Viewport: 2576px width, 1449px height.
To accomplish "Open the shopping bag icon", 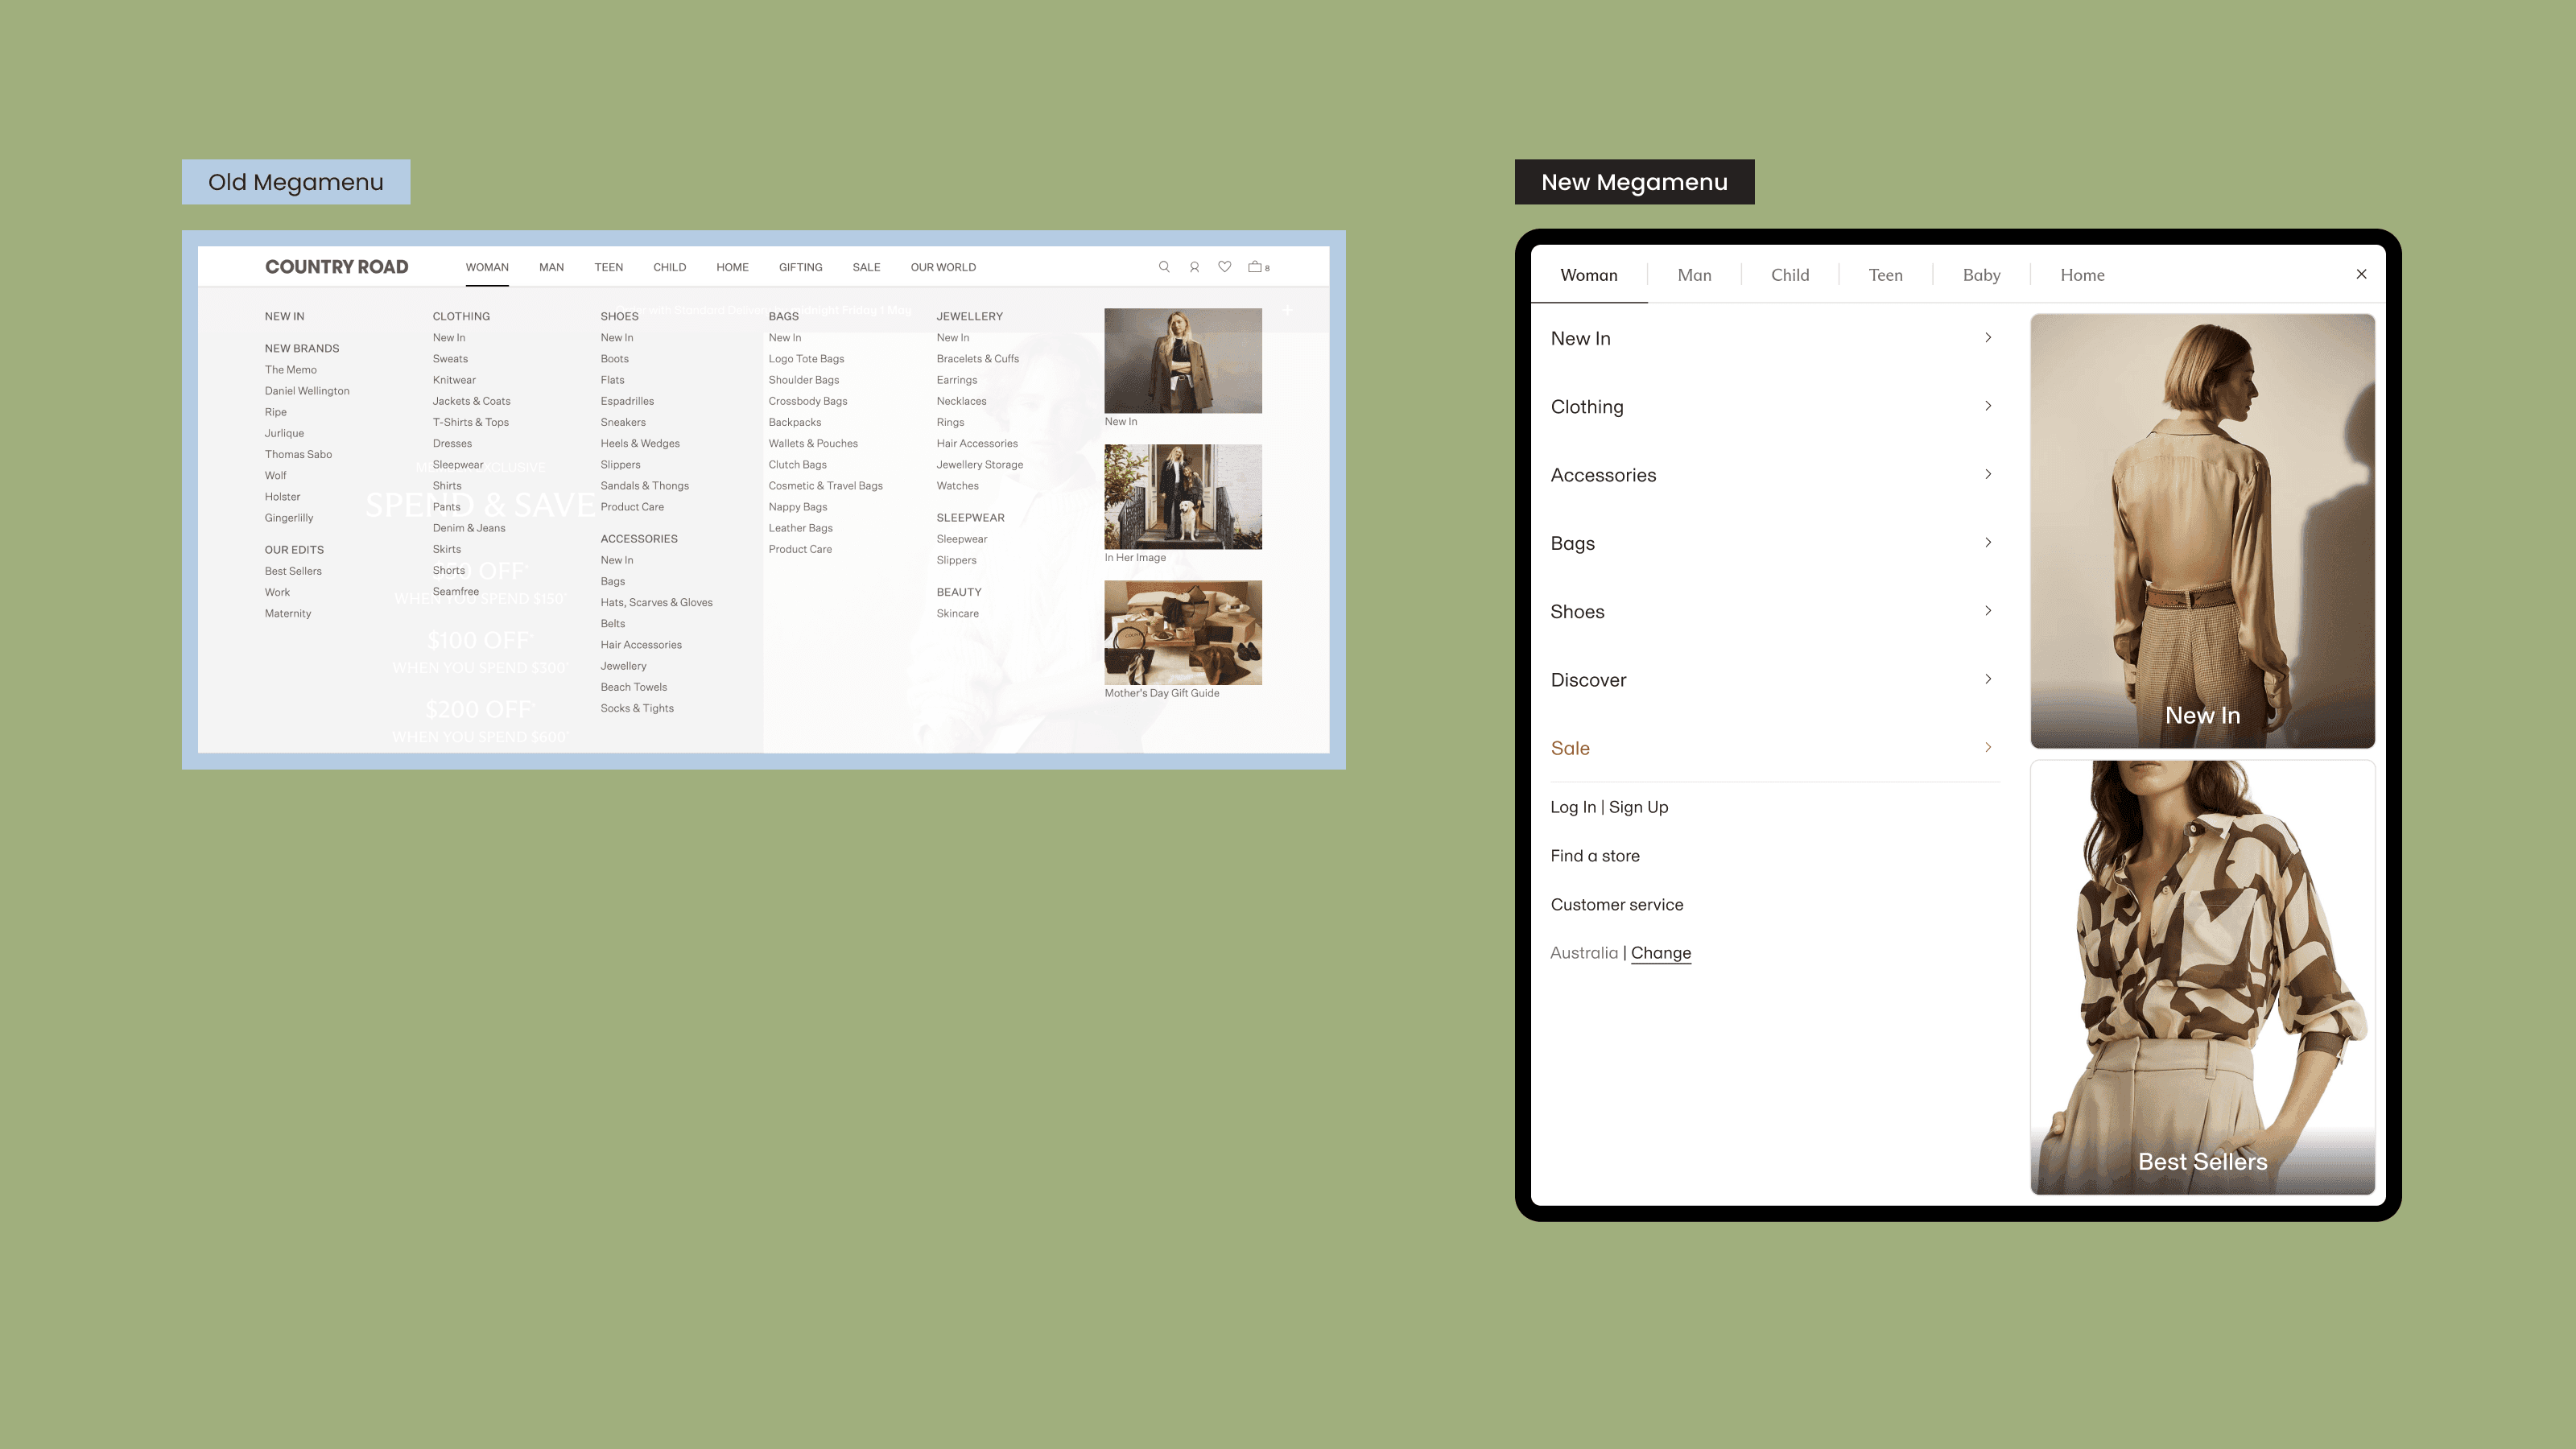I will (x=1256, y=267).
